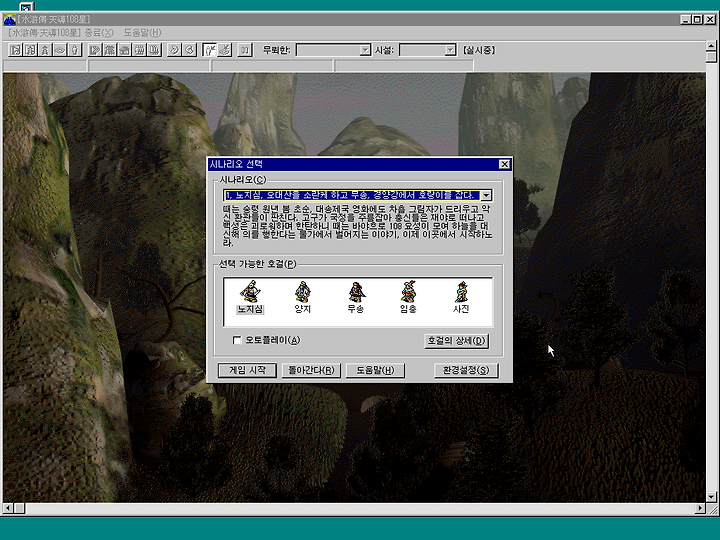Maximize the main game window
The width and height of the screenshot is (720, 540).
click(x=697, y=19)
